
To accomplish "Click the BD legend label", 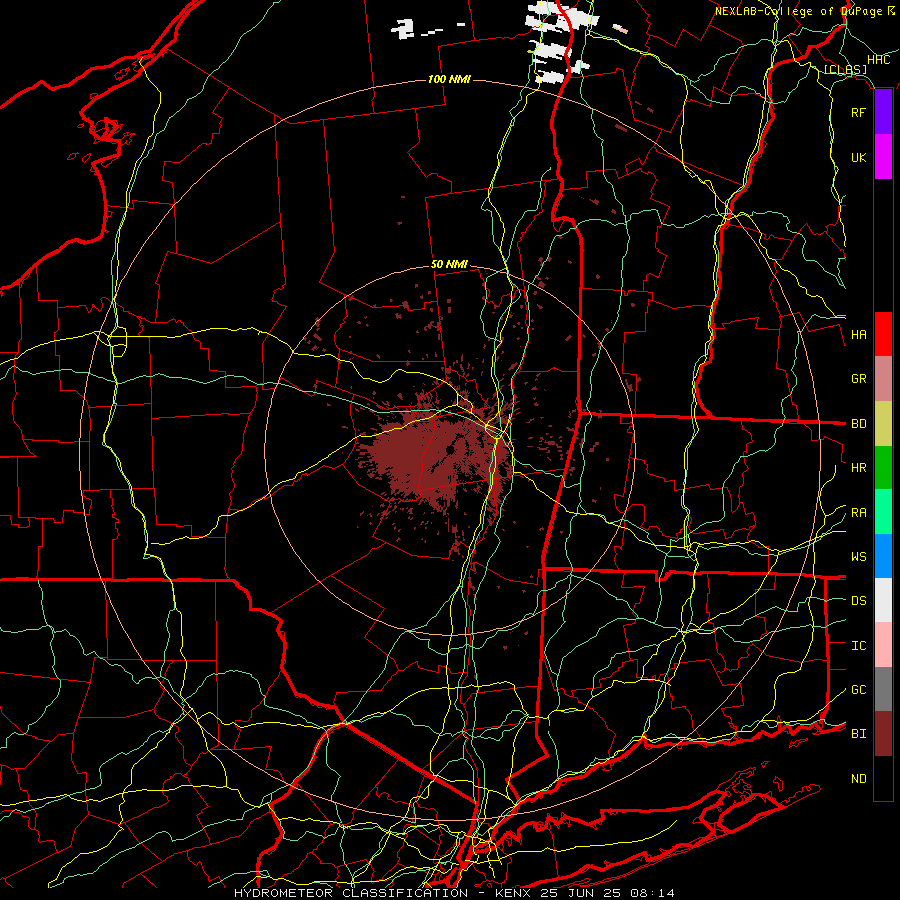I will (859, 423).
